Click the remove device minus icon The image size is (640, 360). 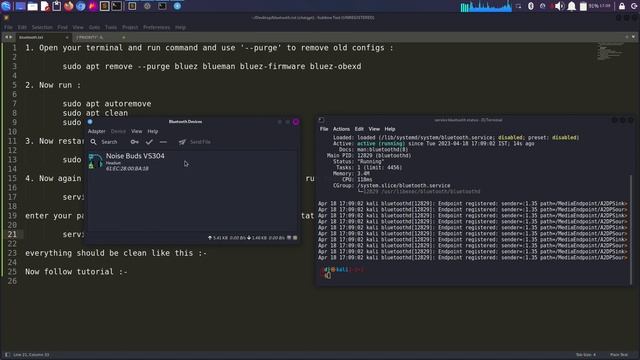(163, 142)
